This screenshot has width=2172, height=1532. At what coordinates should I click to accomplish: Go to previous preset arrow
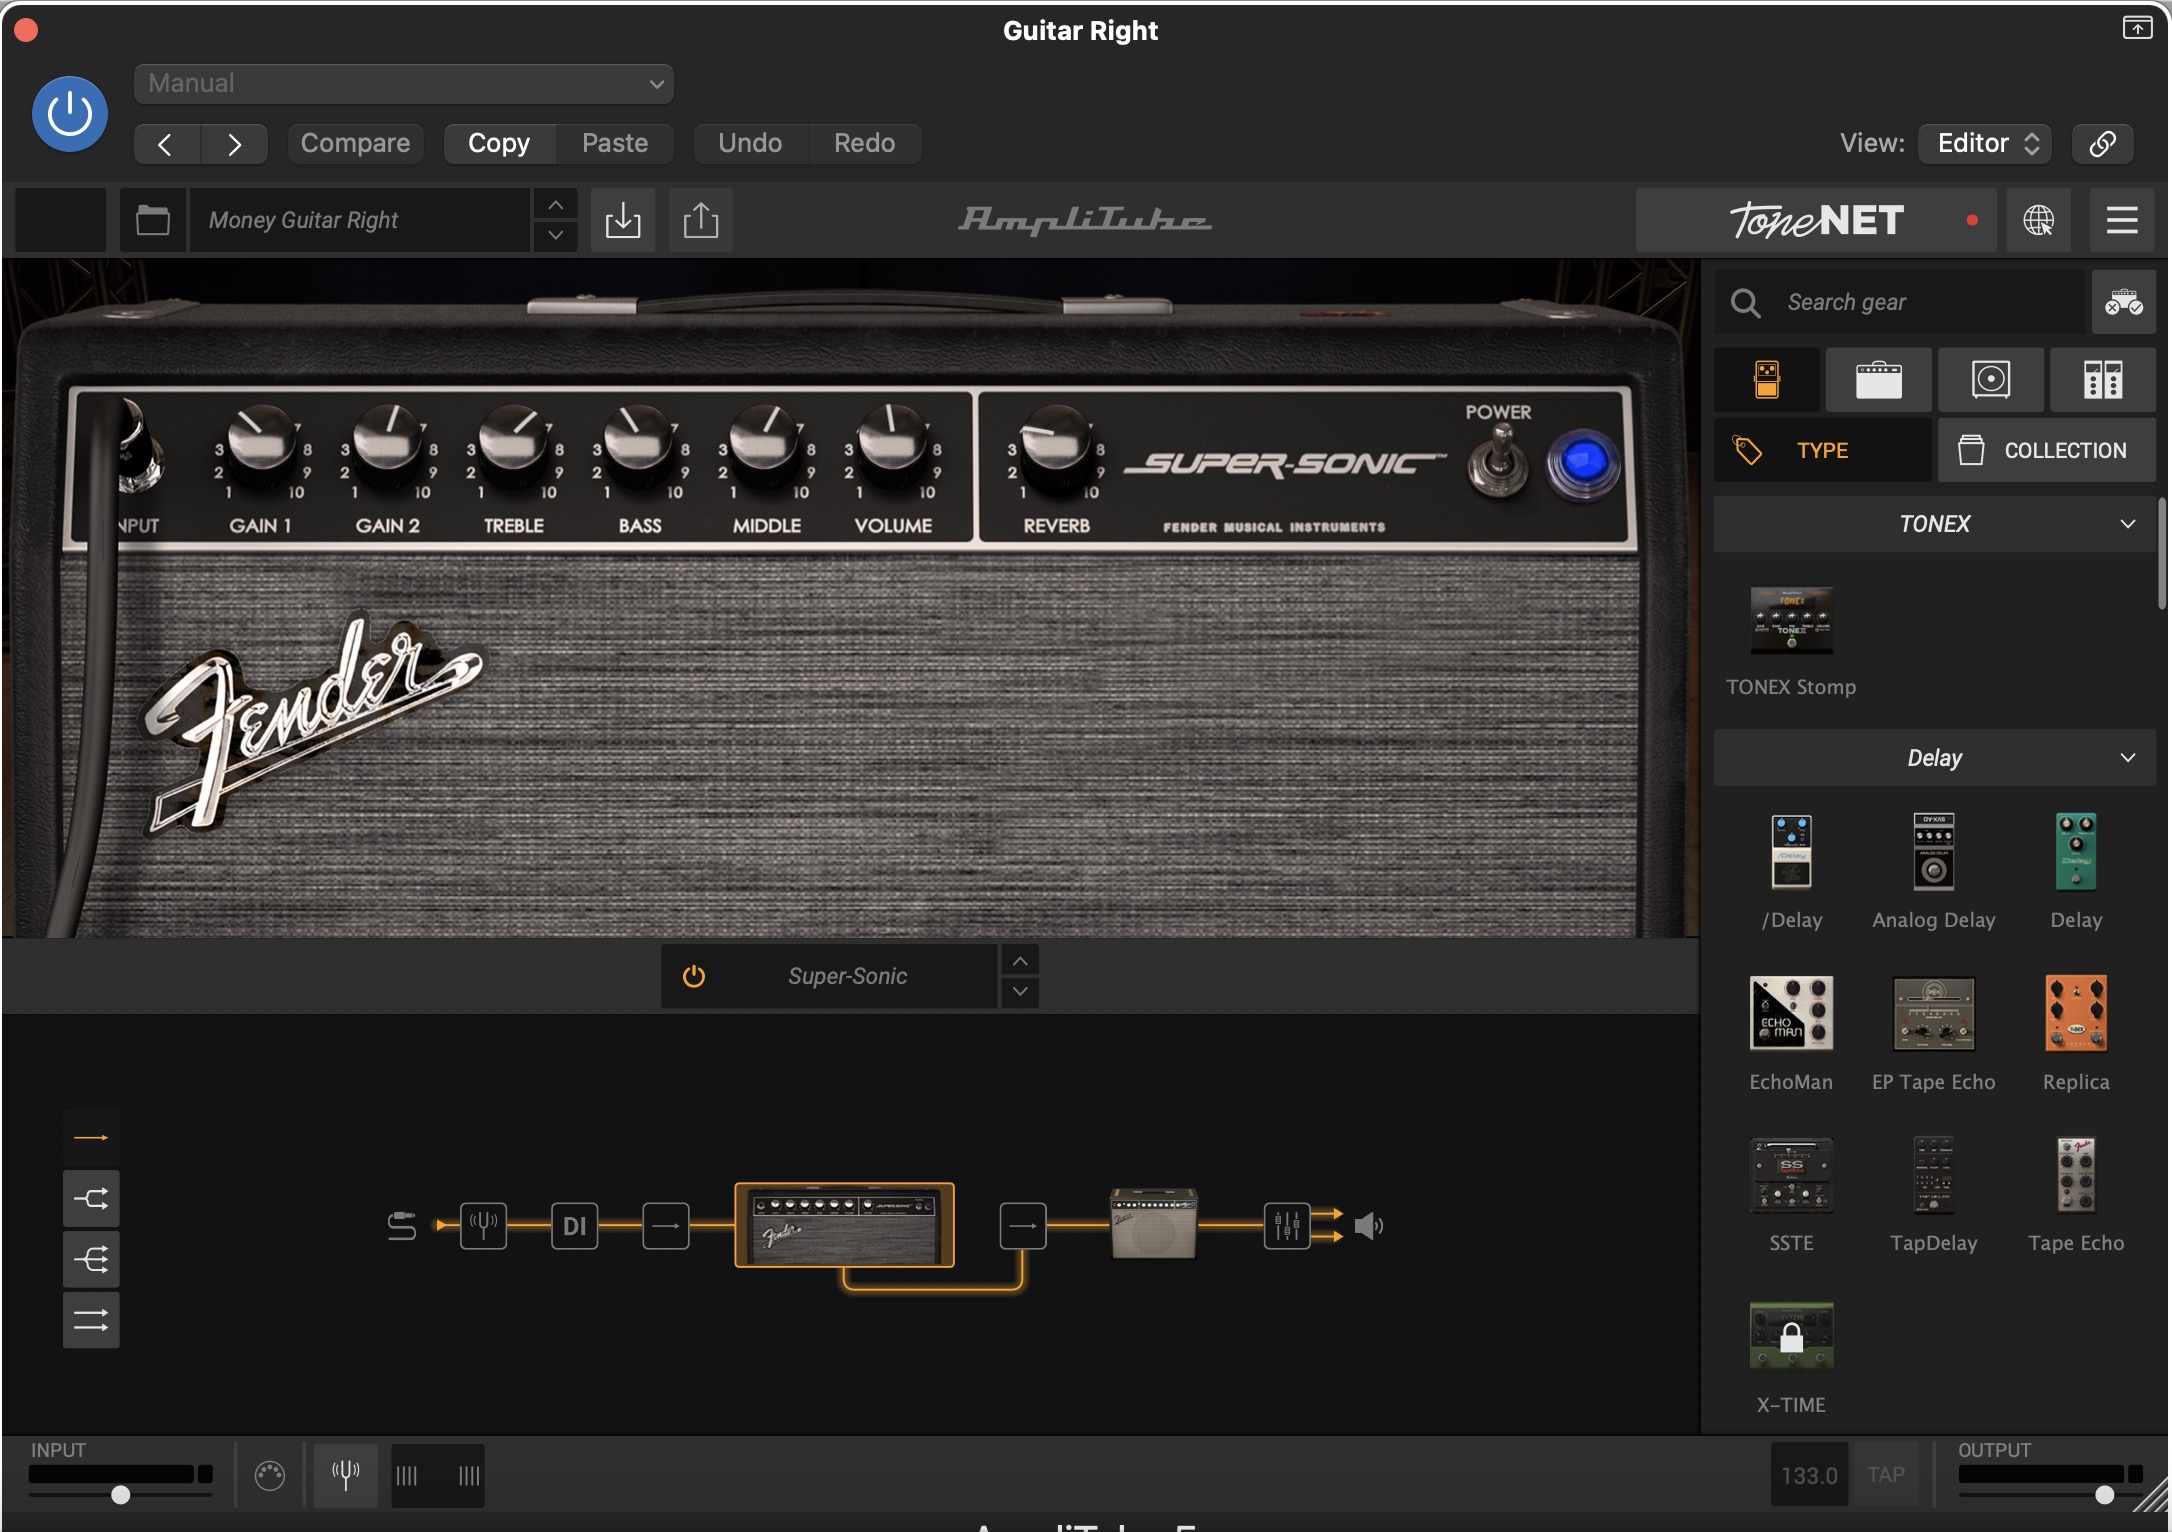click(167, 144)
